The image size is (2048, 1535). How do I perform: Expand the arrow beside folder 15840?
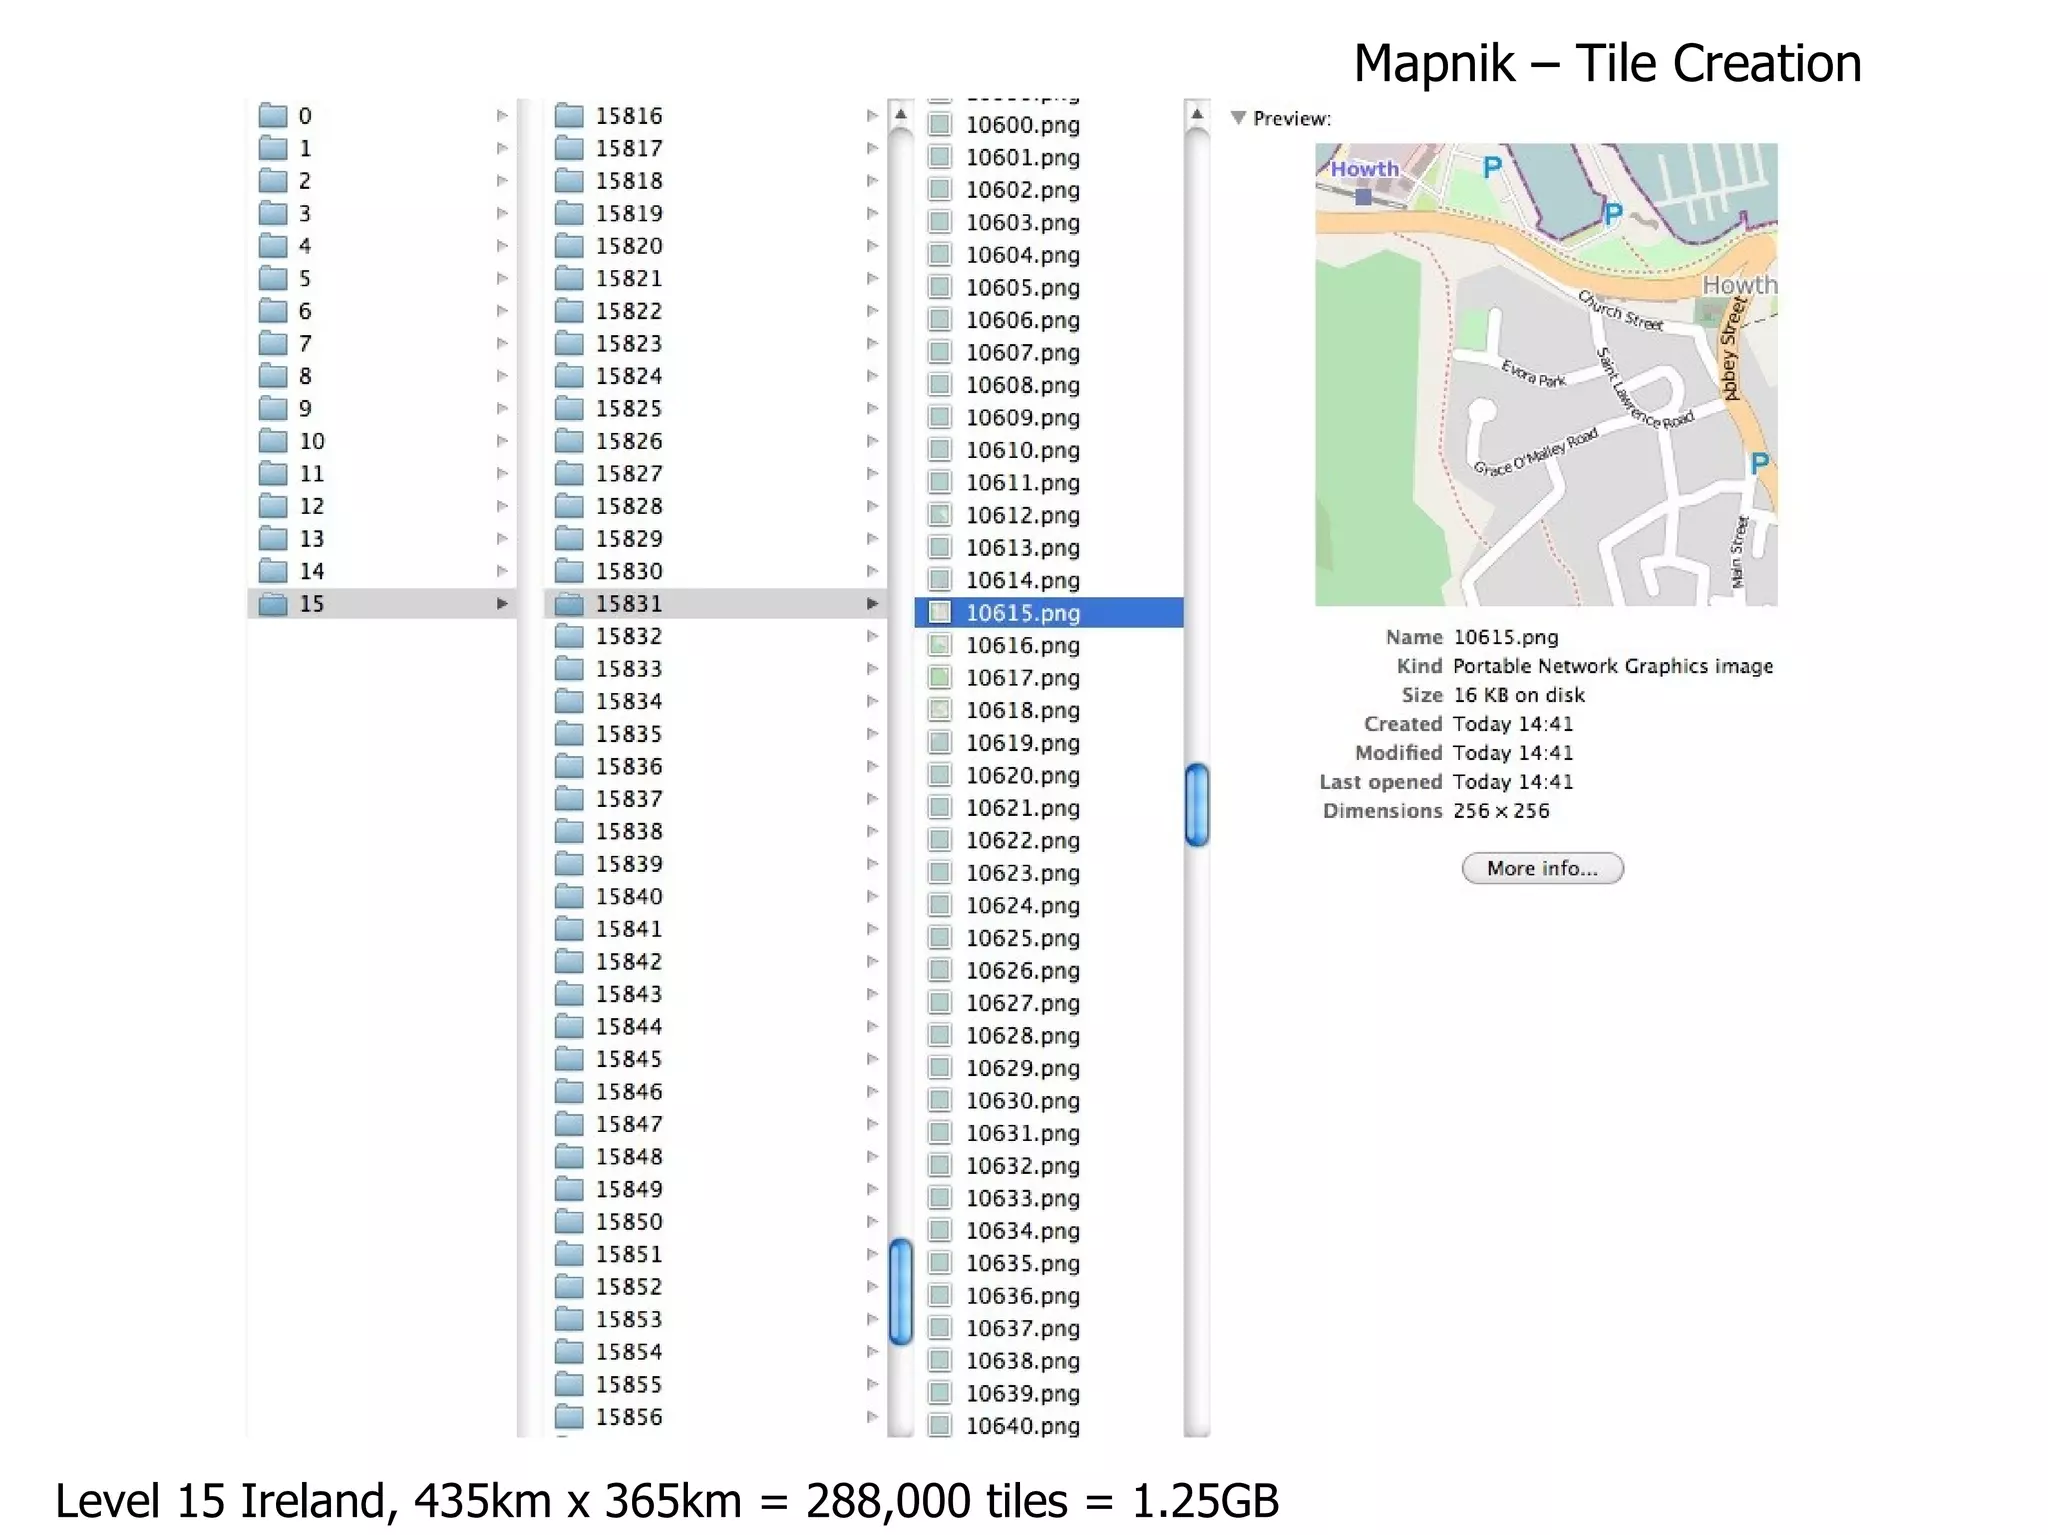[872, 896]
